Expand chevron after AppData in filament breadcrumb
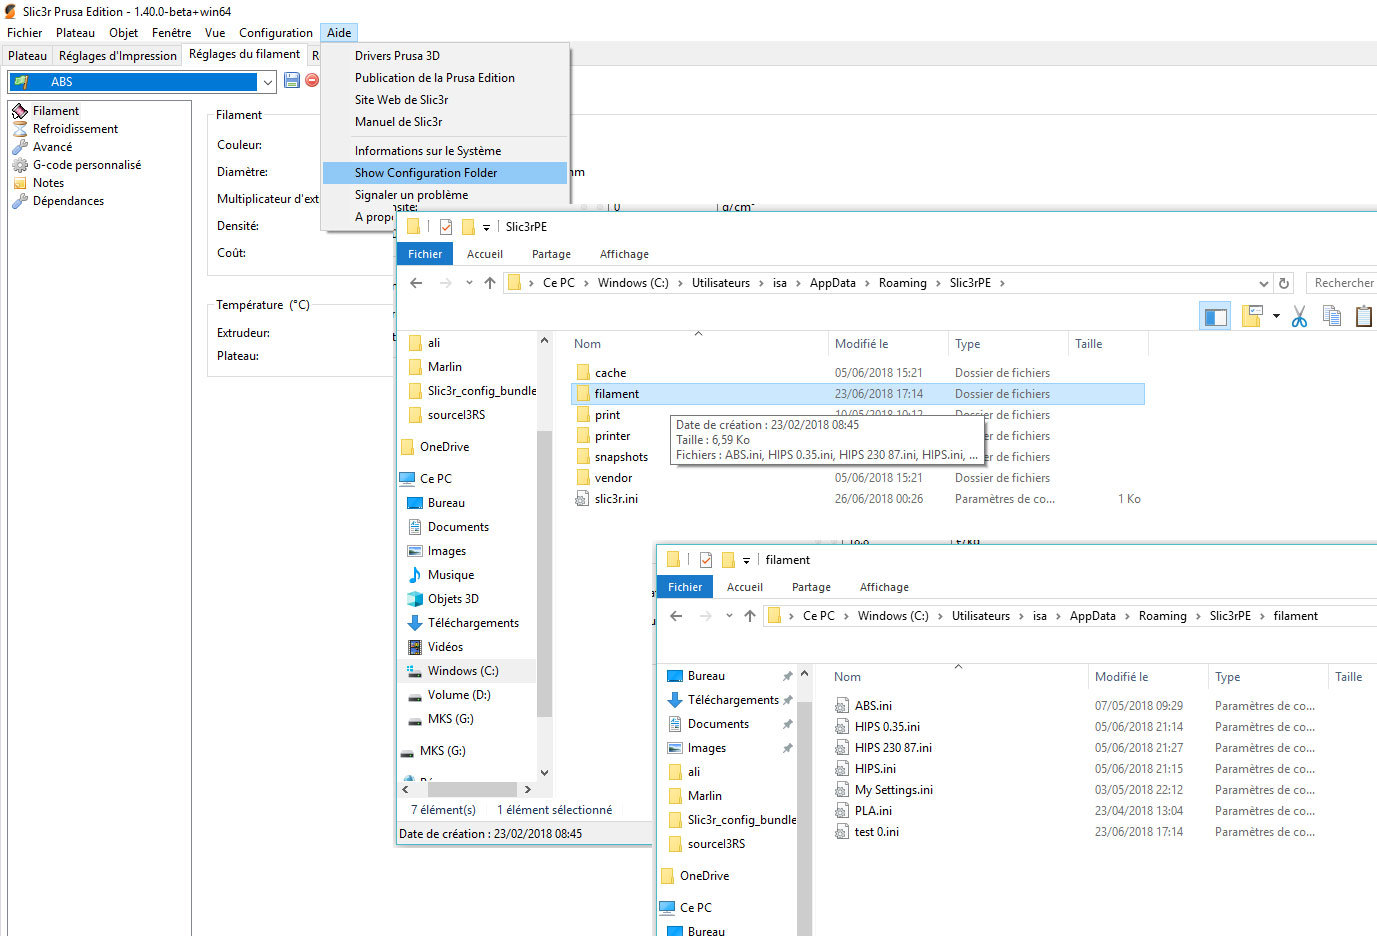1377x936 pixels. click(x=1128, y=616)
